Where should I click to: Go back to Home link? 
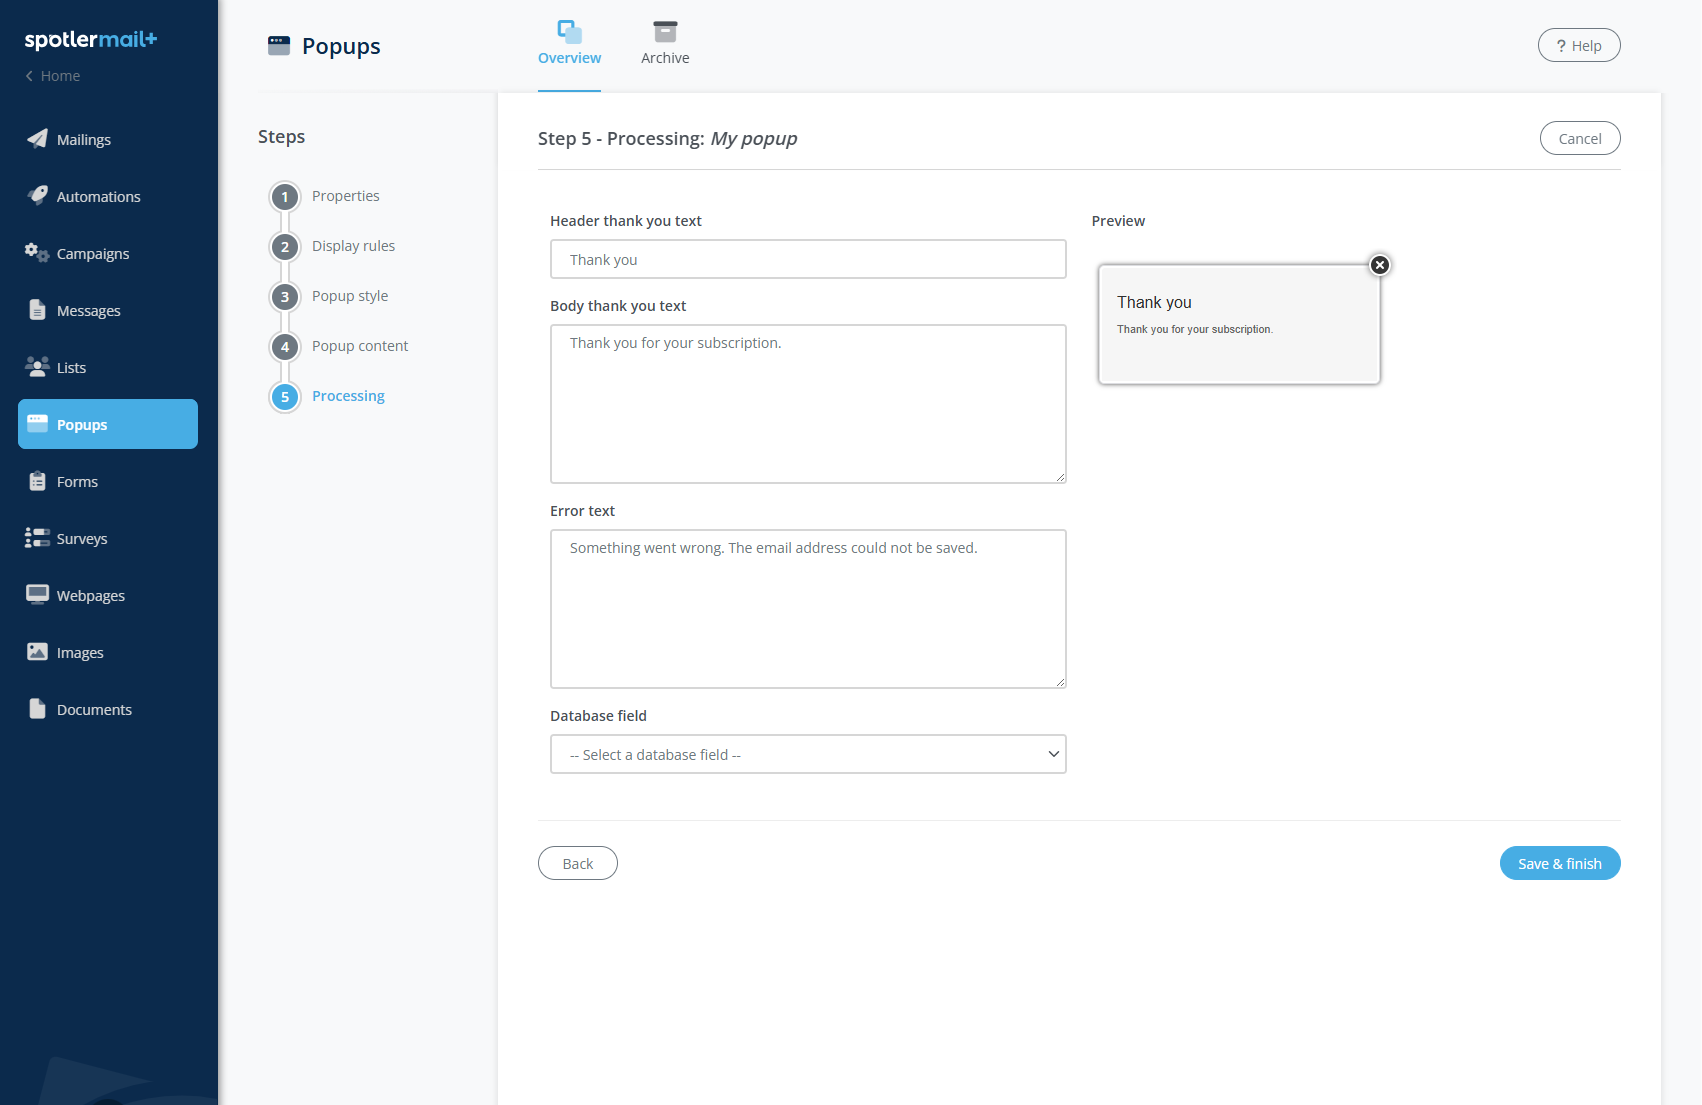pyautogui.click(x=53, y=76)
